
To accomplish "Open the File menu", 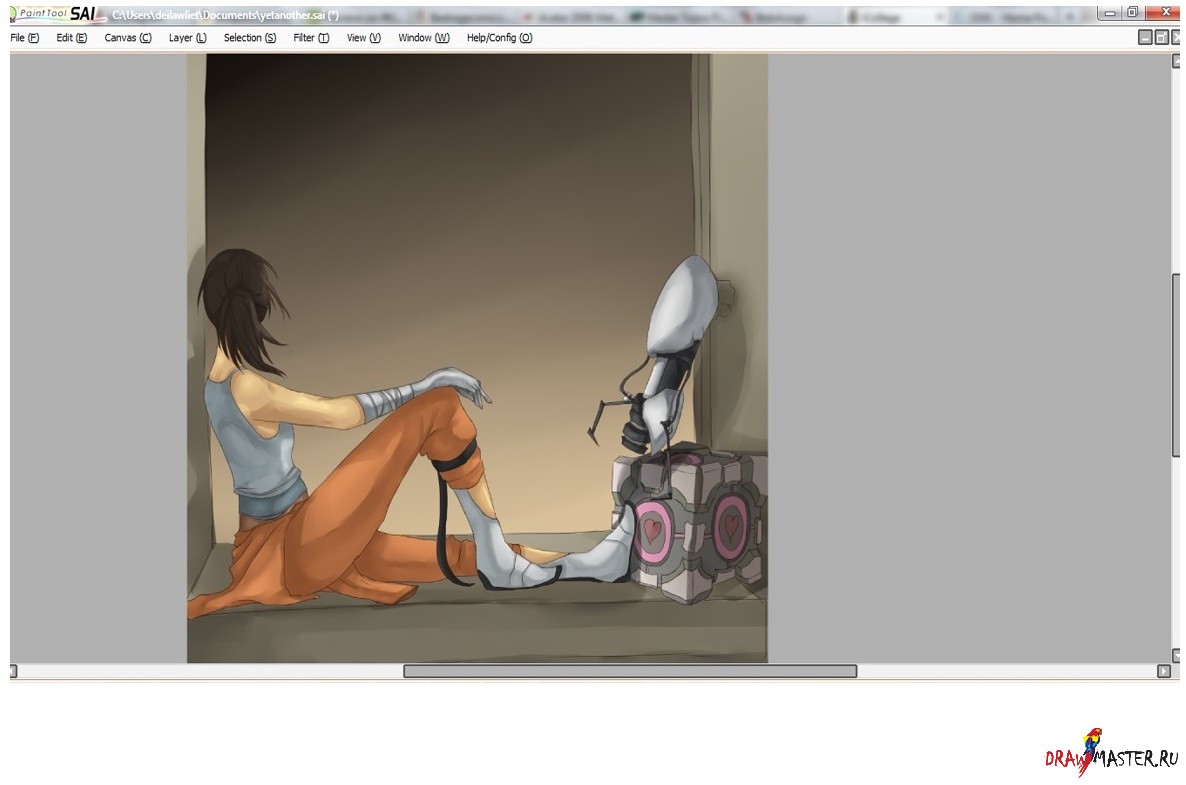I will [24, 38].
